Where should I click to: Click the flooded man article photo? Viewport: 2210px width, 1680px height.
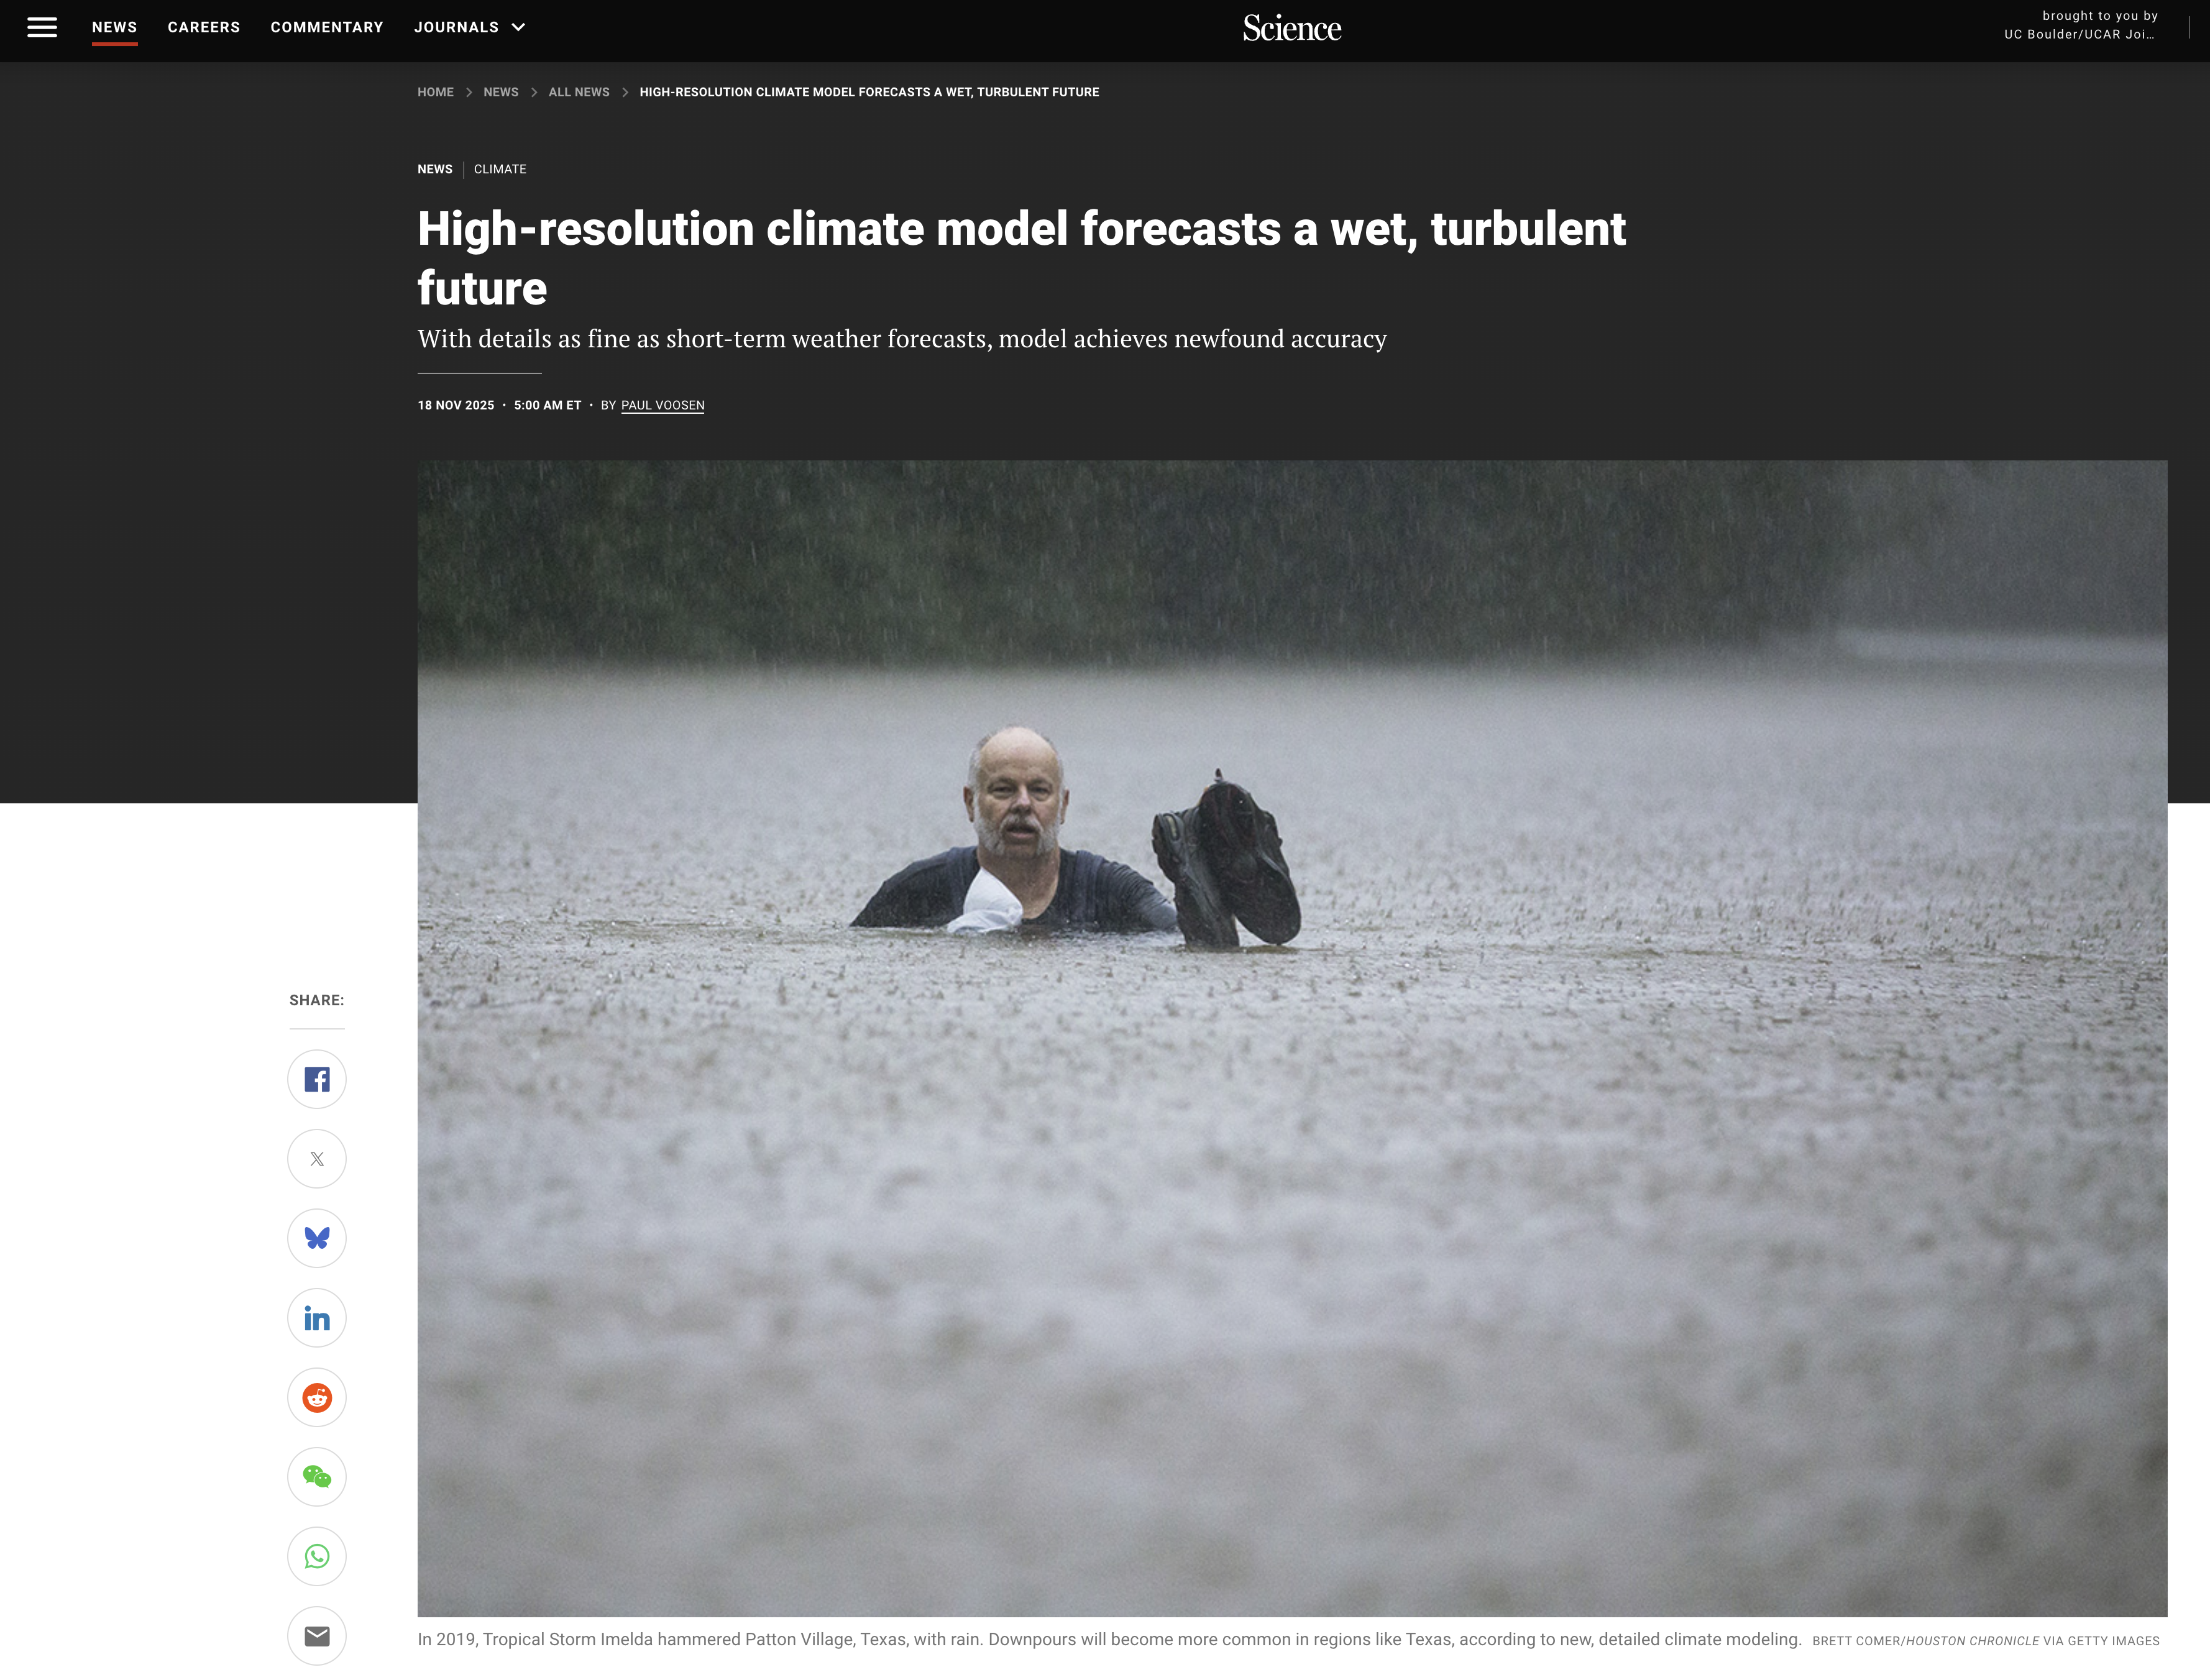pos(1292,1038)
